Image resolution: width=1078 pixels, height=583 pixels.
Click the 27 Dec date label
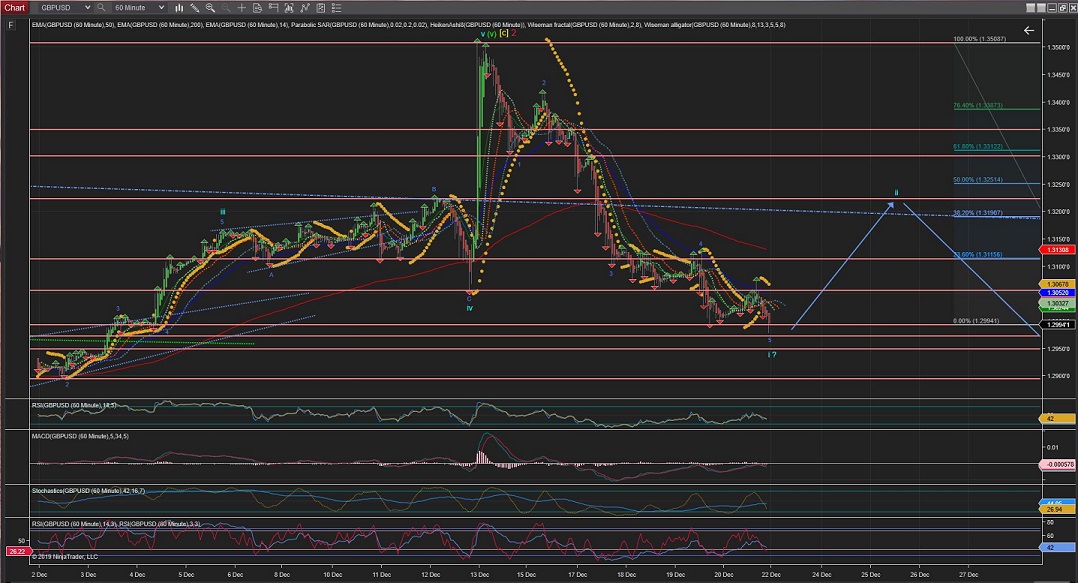click(968, 575)
